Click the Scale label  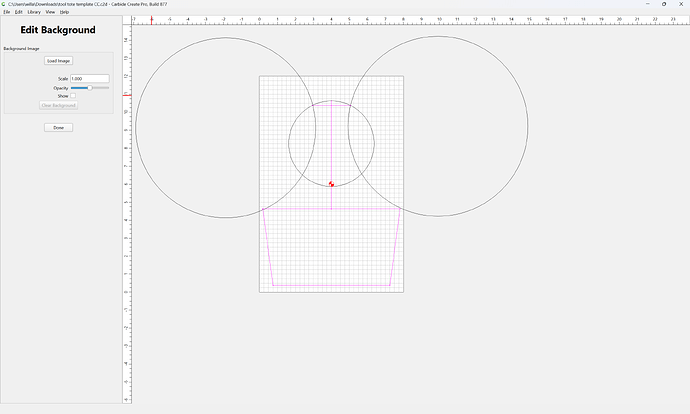(x=63, y=79)
